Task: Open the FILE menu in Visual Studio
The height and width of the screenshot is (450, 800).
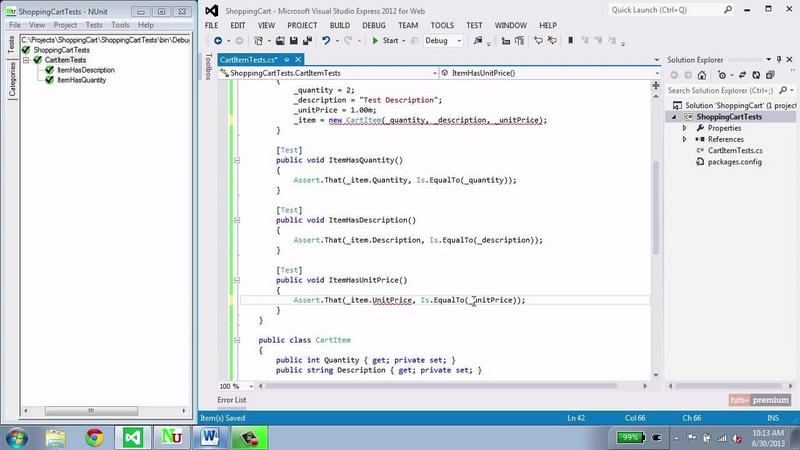Action: point(211,25)
